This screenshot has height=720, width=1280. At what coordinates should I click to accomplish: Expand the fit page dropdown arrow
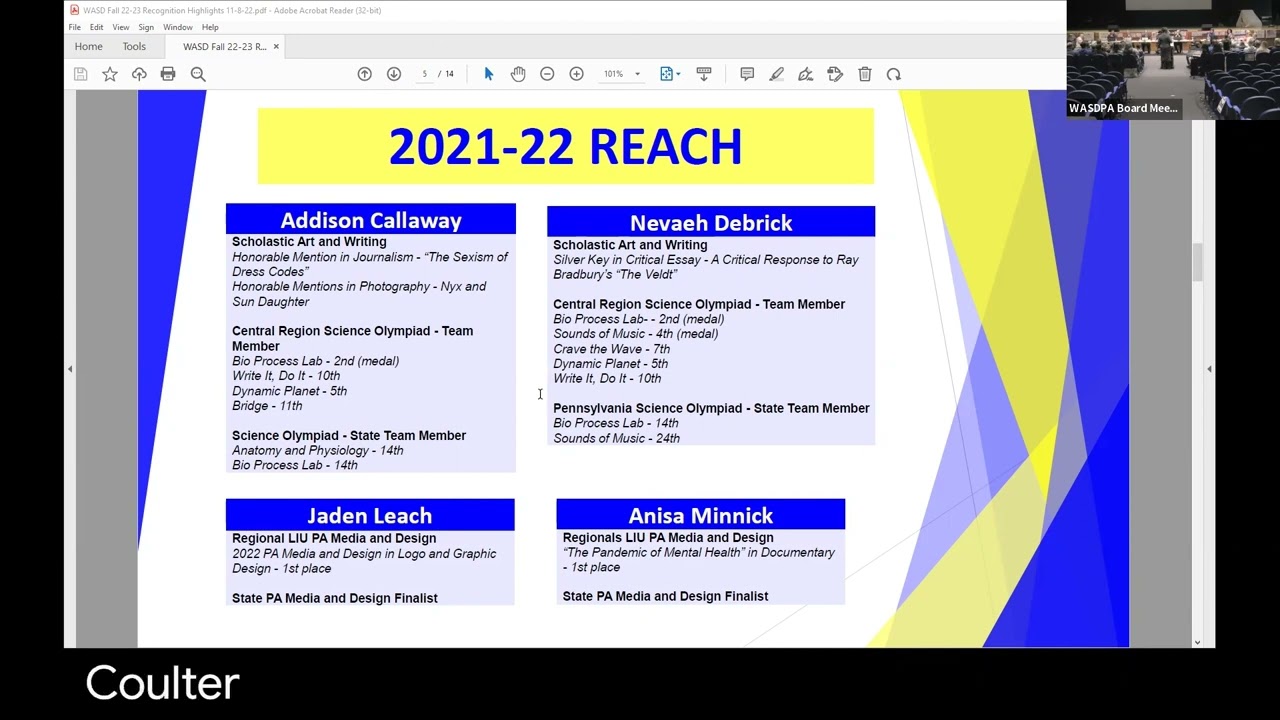tap(679, 74)
